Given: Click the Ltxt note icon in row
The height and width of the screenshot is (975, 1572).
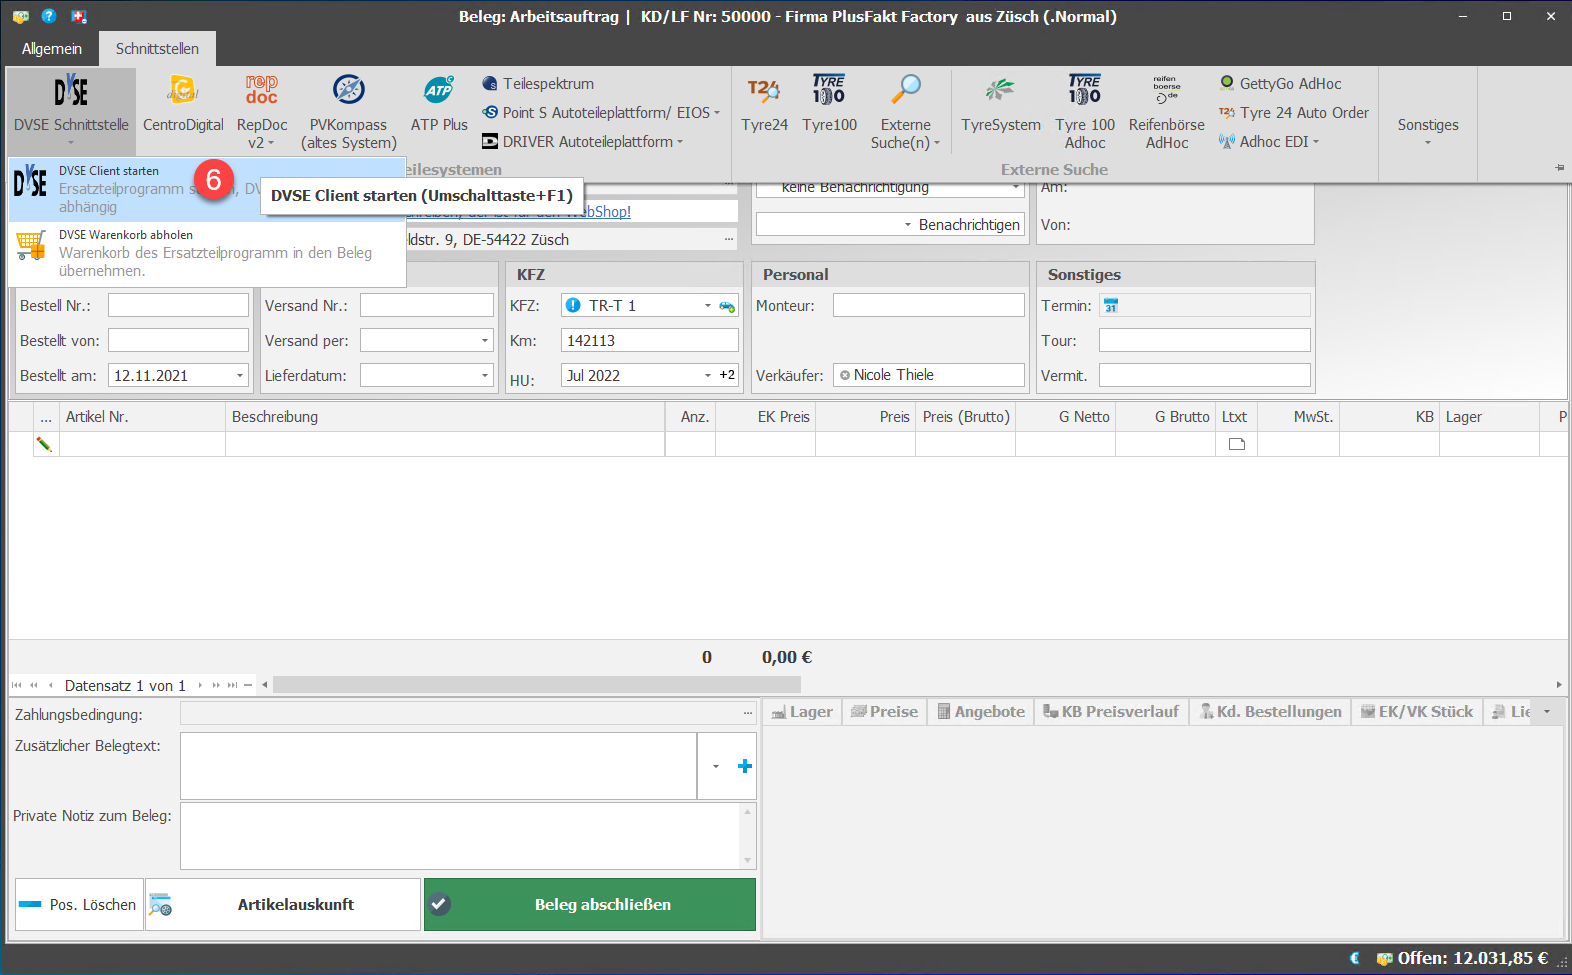Looking at the screenshot, I should pyautogui.click(x=1237, y=444).
